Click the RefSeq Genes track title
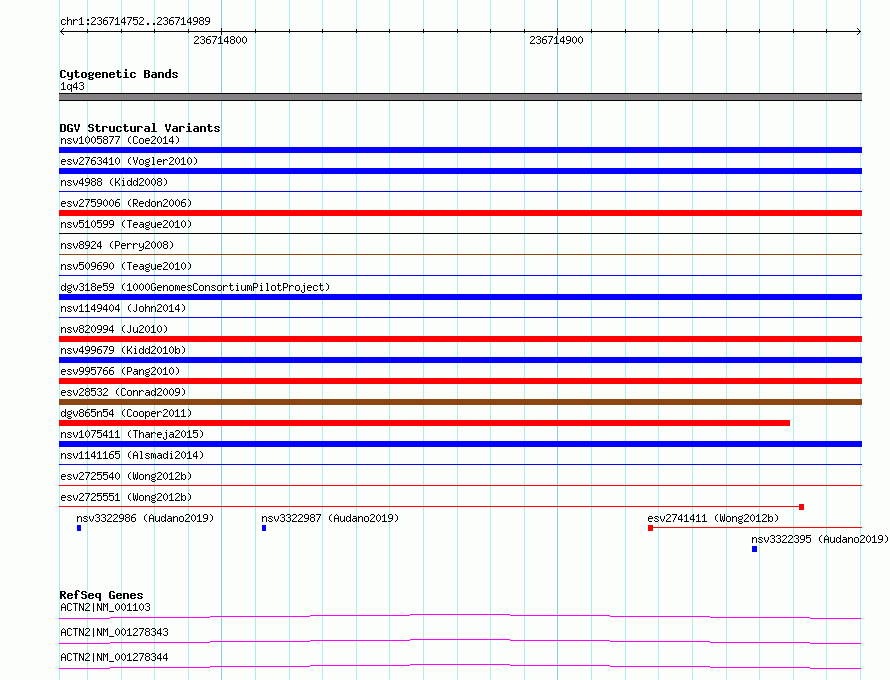Viewport: 890px width, 680px height. [101, 595]
